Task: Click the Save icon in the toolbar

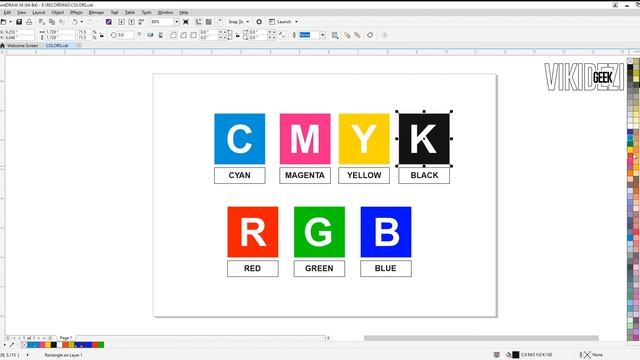Action: (19, 22)
